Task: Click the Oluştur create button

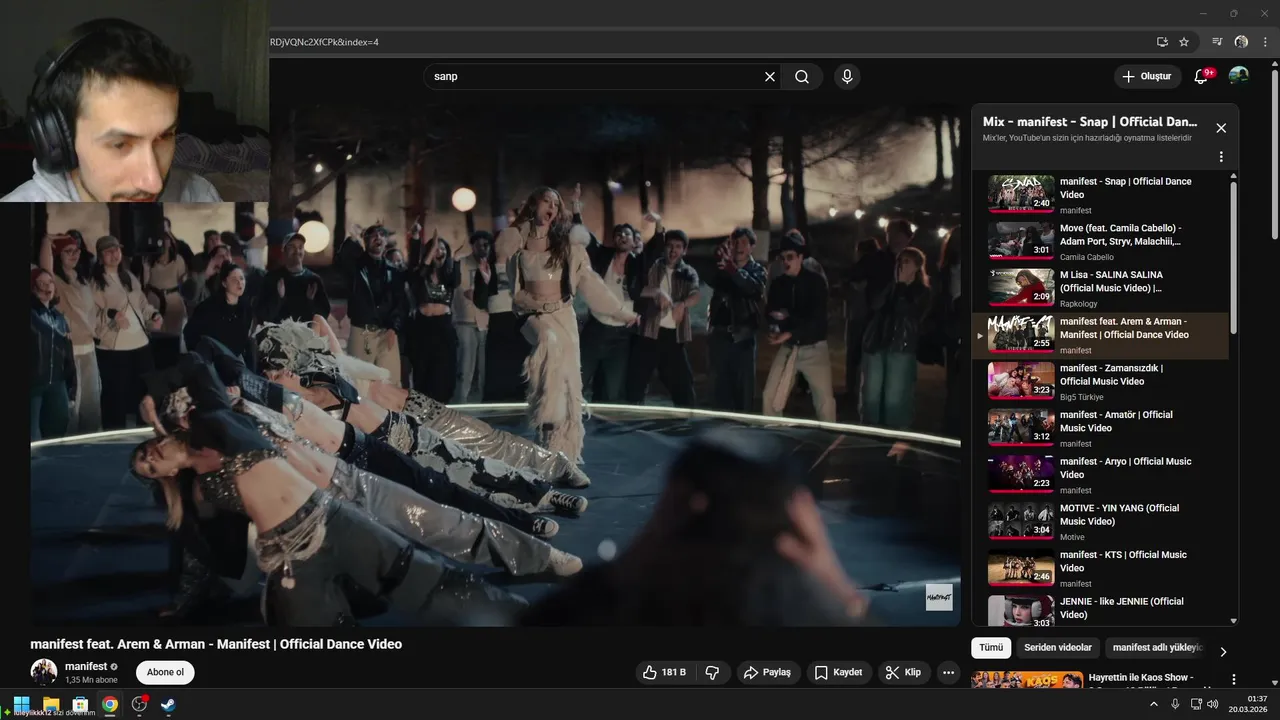Action: coord(1147,76)
